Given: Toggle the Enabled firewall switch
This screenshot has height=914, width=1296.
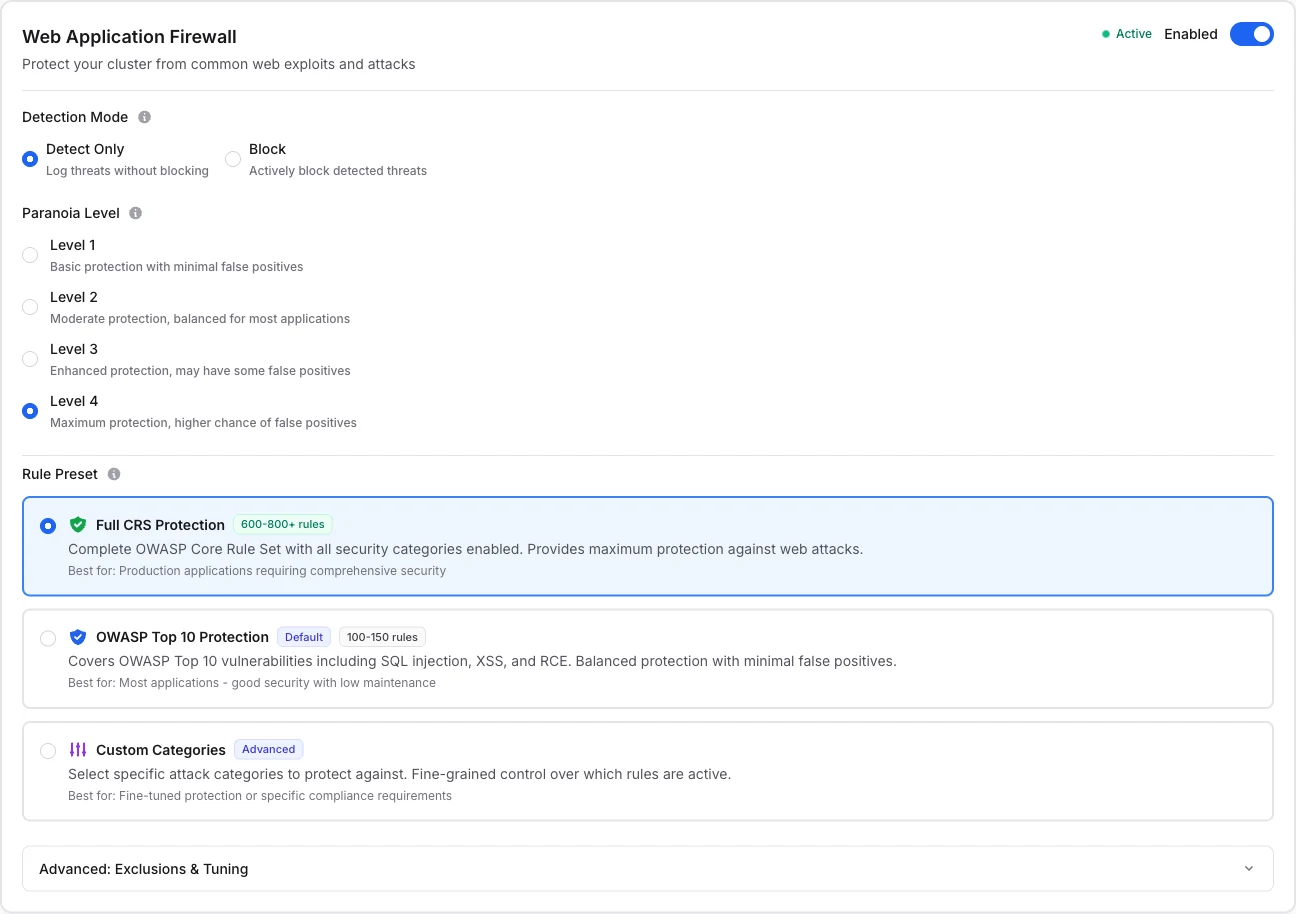Looking at the screenshot, I should point(1252,34).
